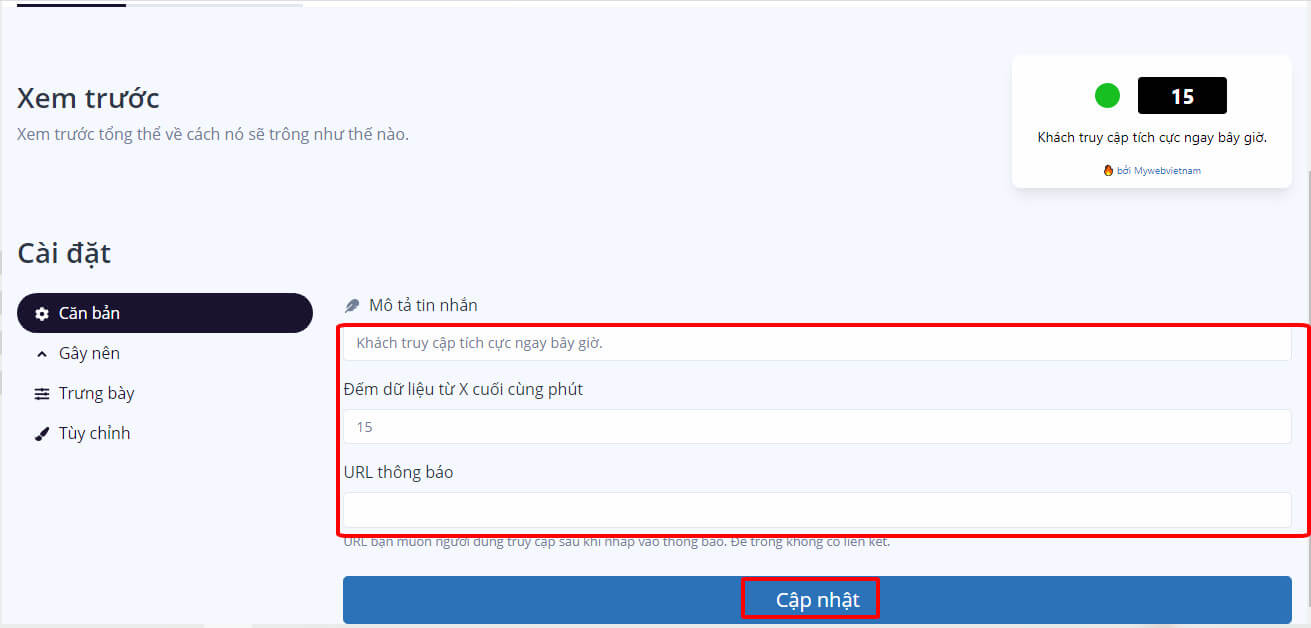Click the preview notification message text

click(1152, 138)
